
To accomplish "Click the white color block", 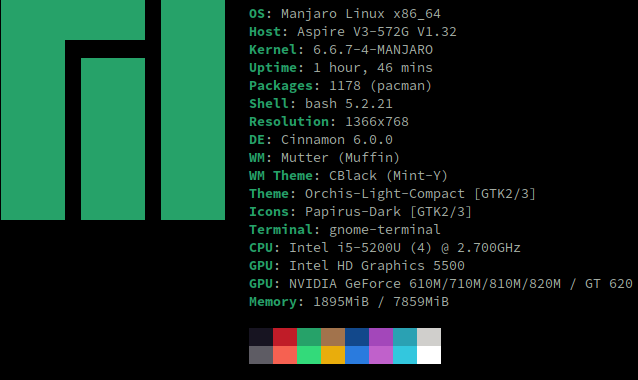I will point(429,355).
